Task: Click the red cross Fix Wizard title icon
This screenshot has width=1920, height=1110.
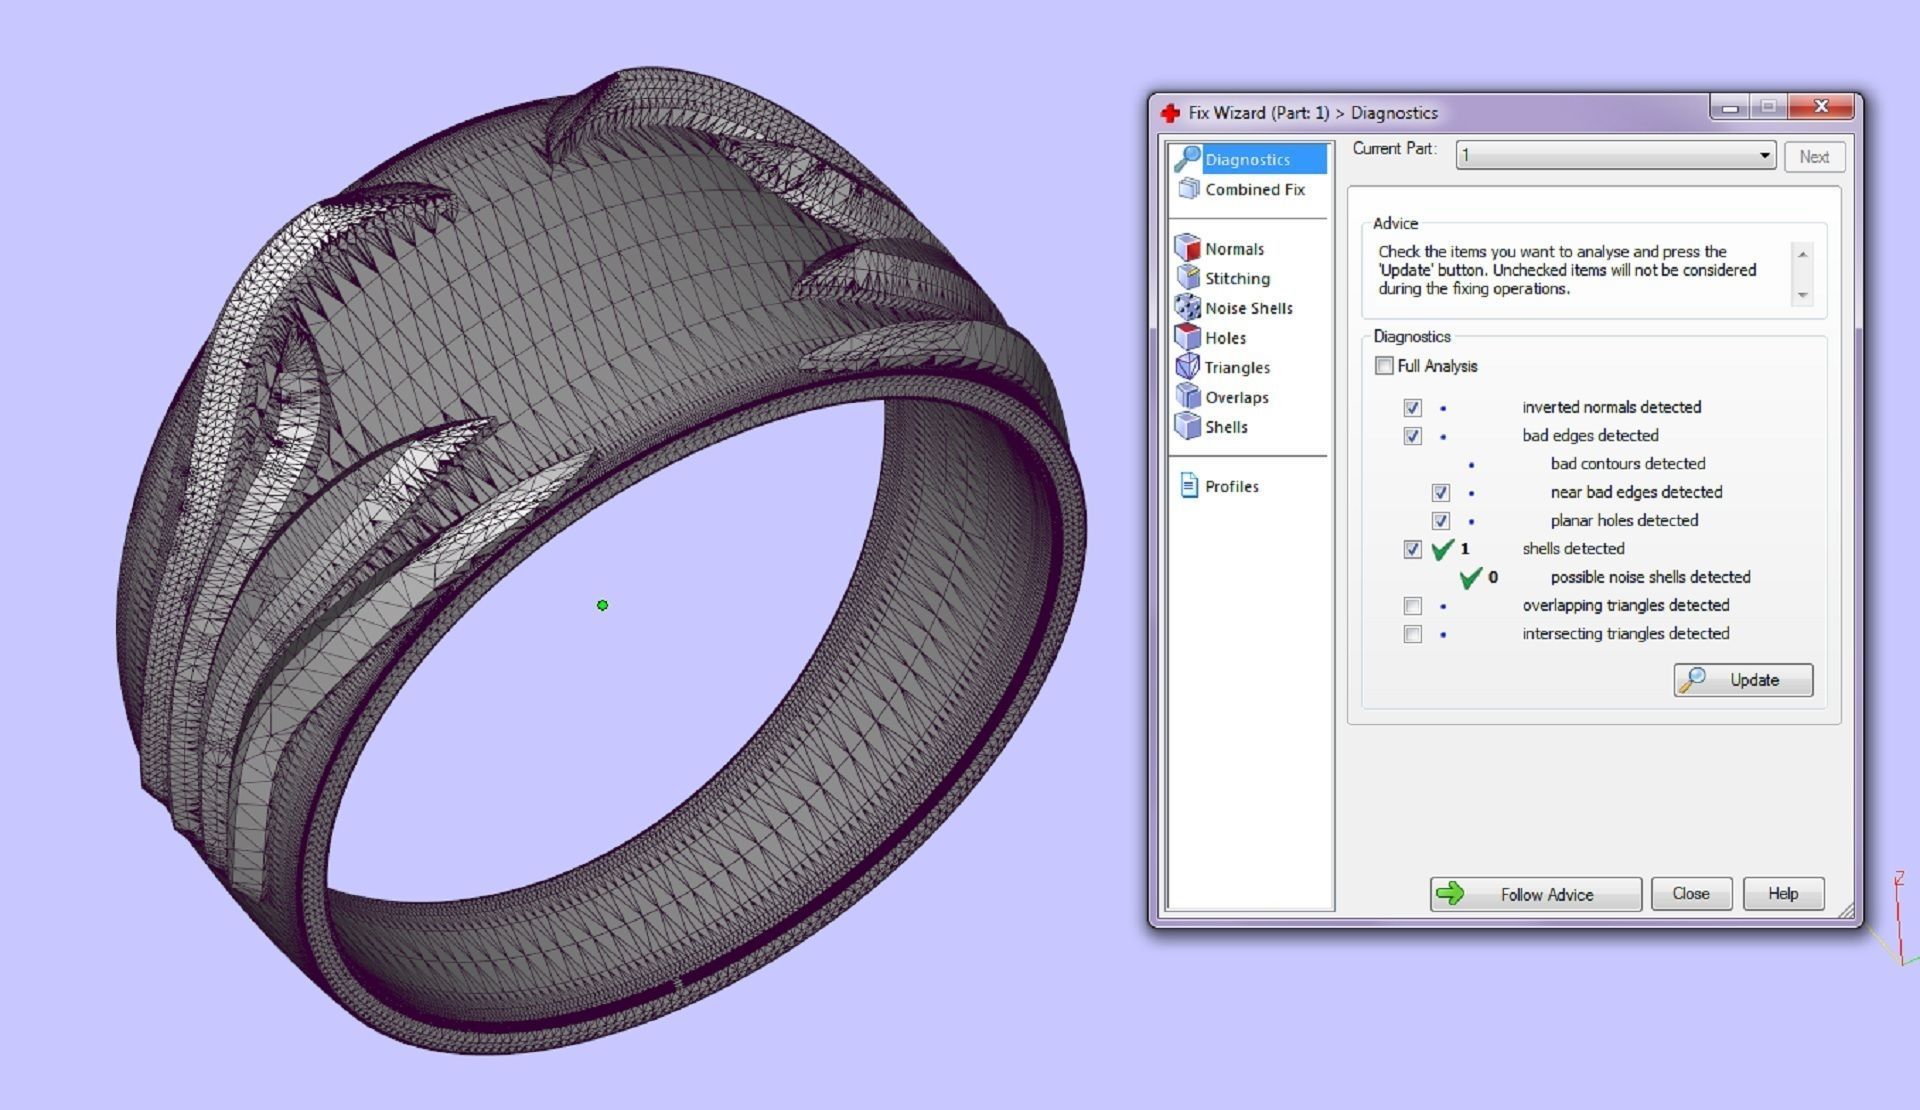Action: click(1170, 113)
